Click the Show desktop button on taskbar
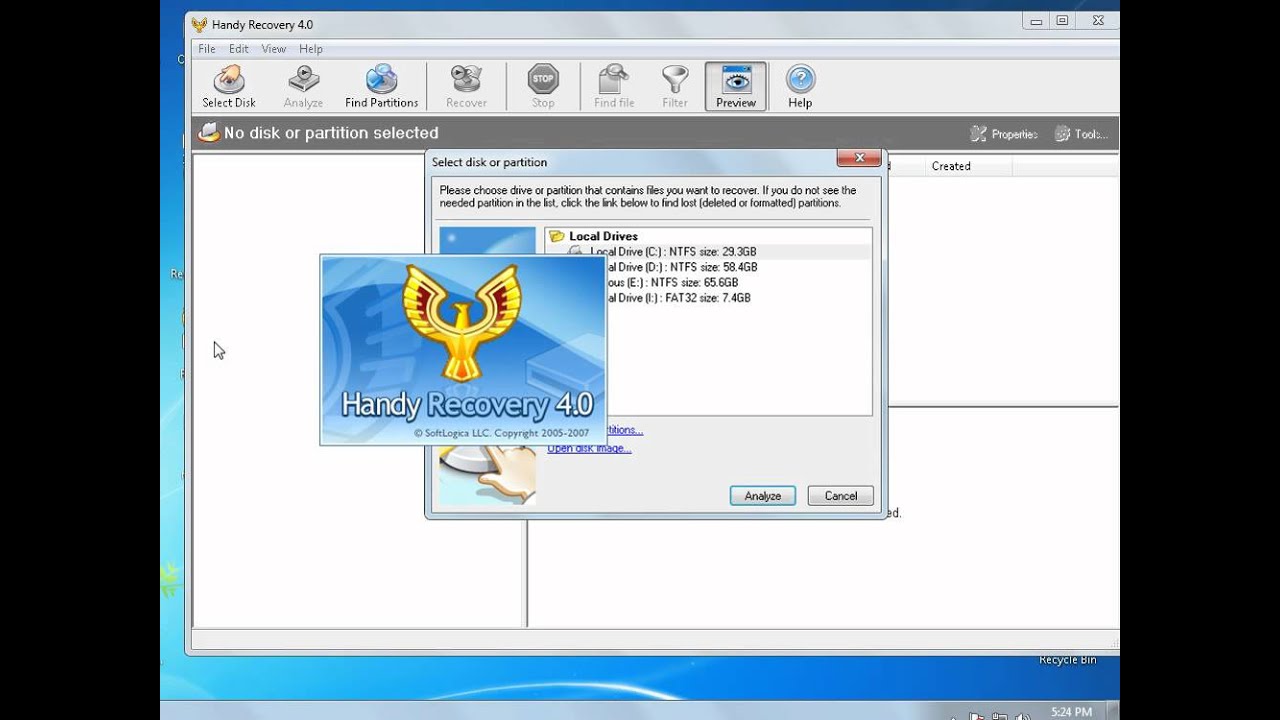This screenshot has width=1280, height=720. [1113, 712]
